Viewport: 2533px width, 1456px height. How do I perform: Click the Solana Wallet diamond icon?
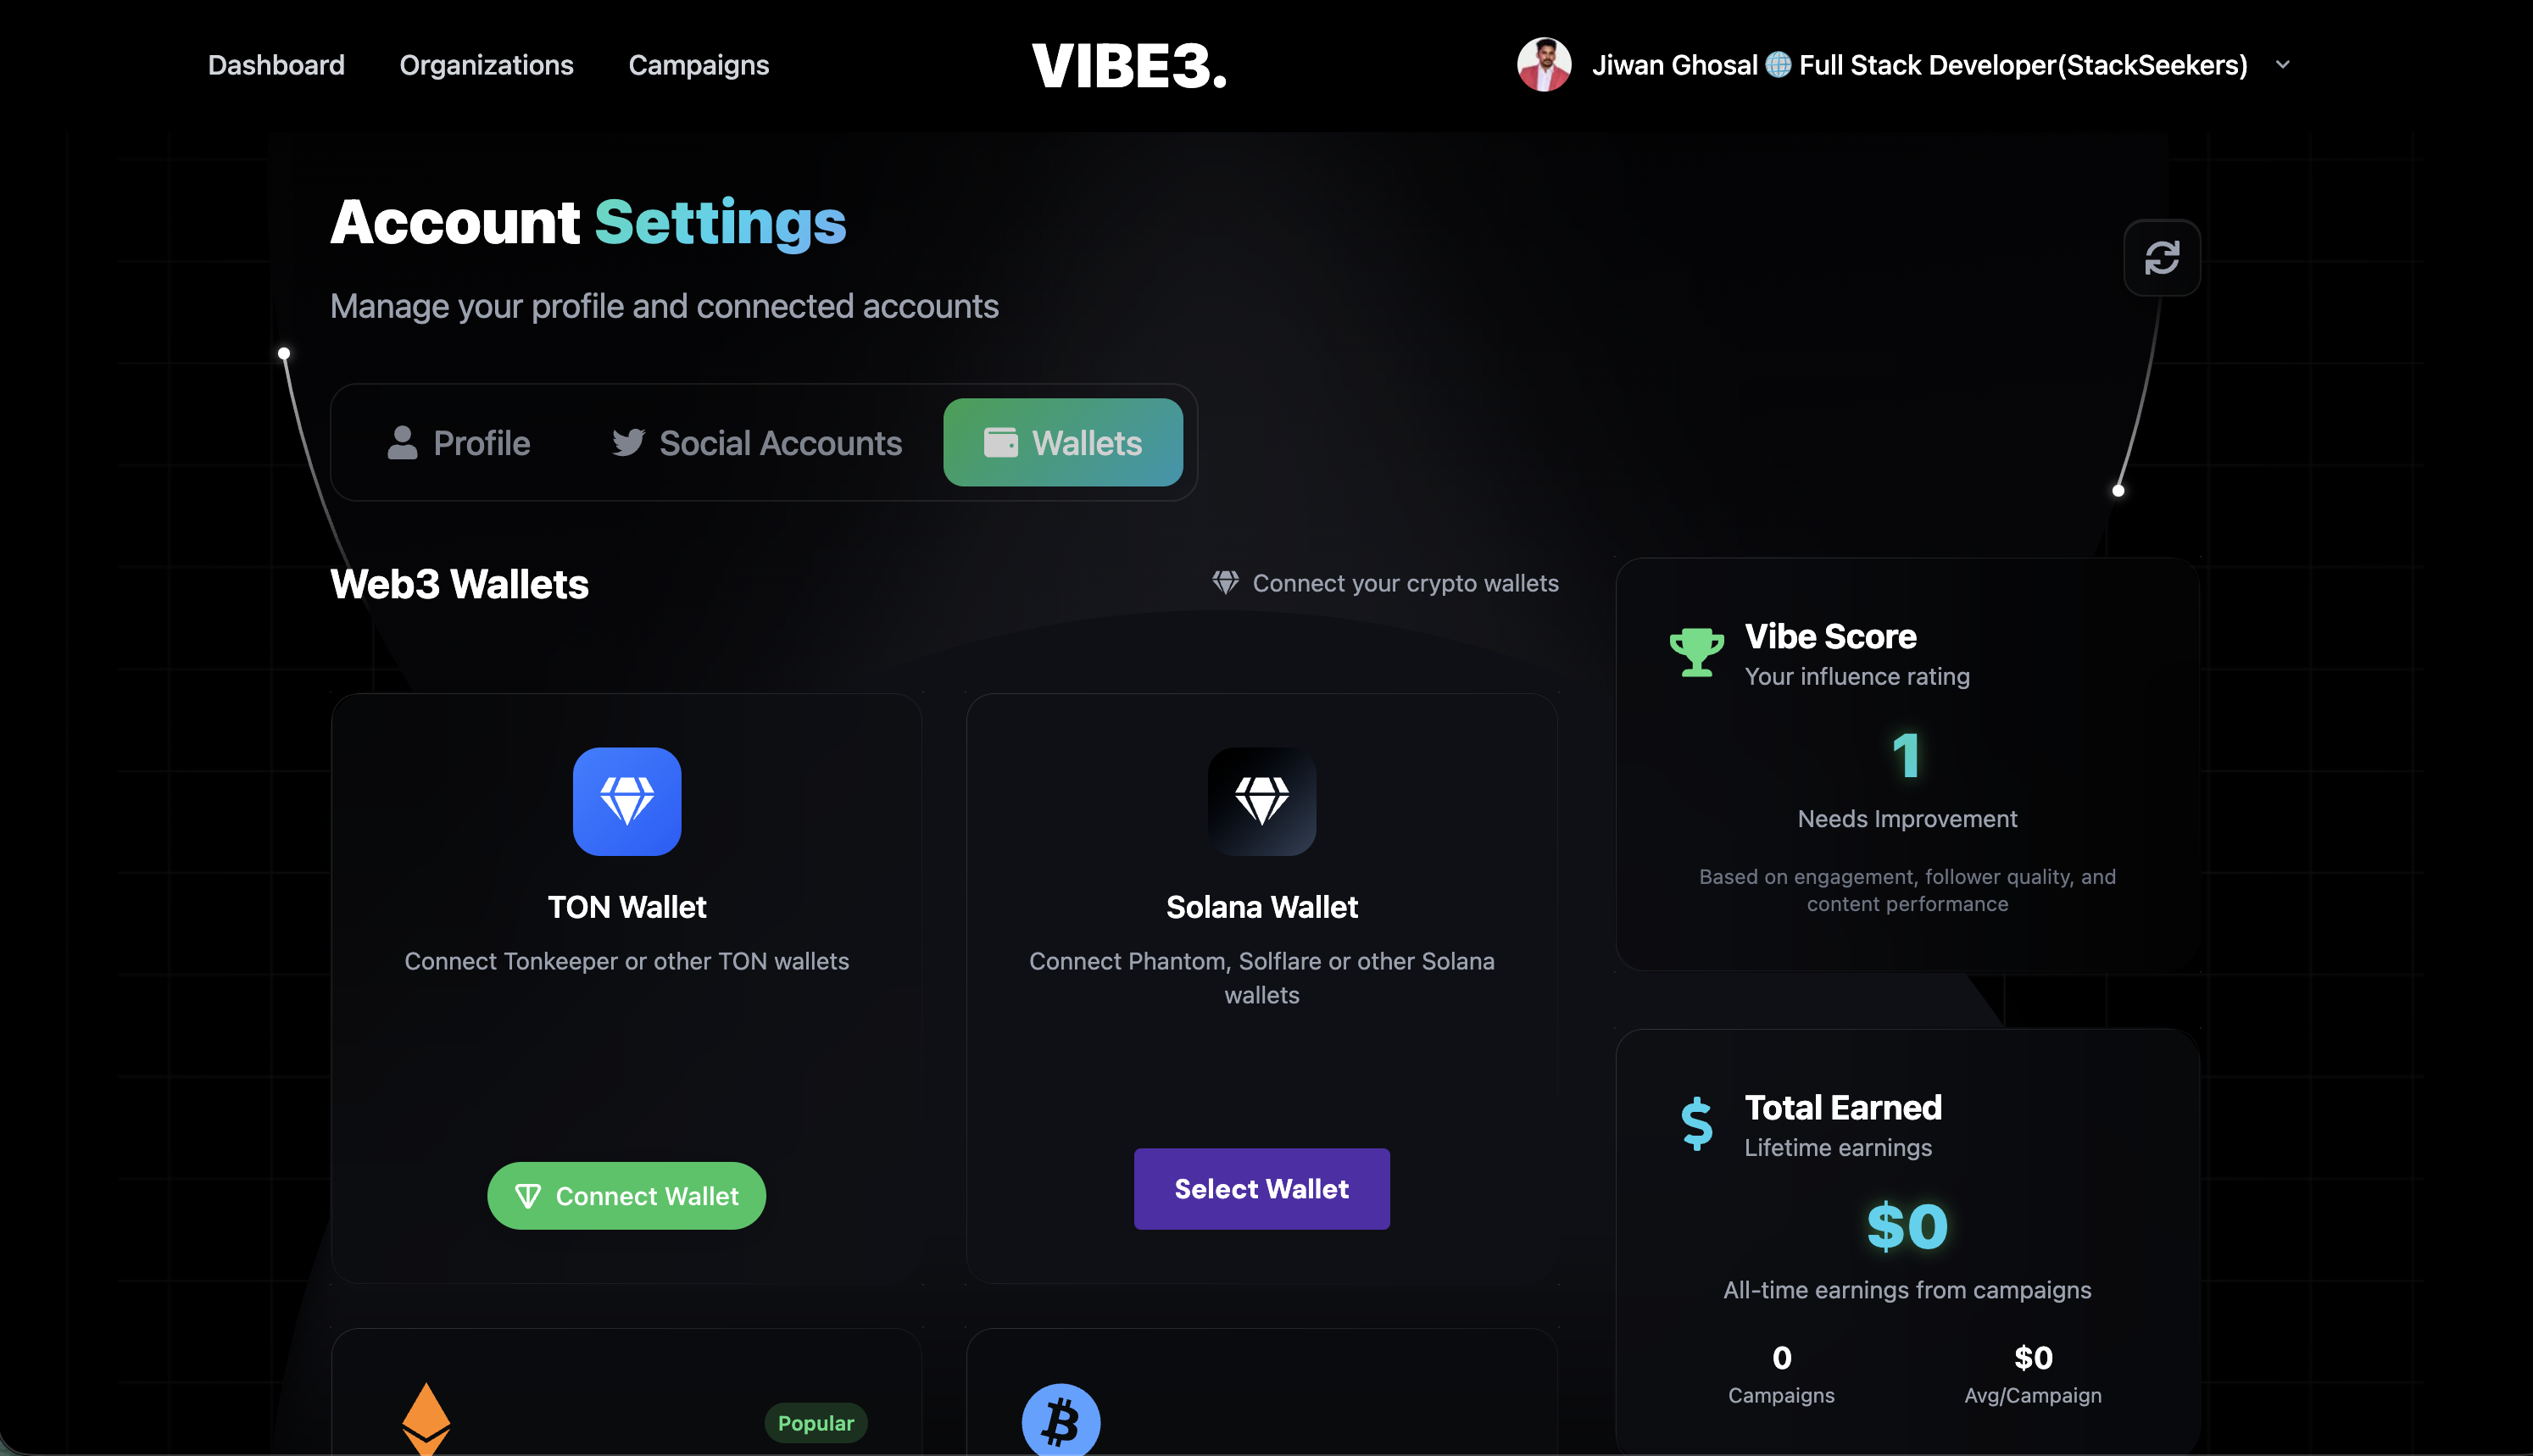click(x=1261, y=801)
